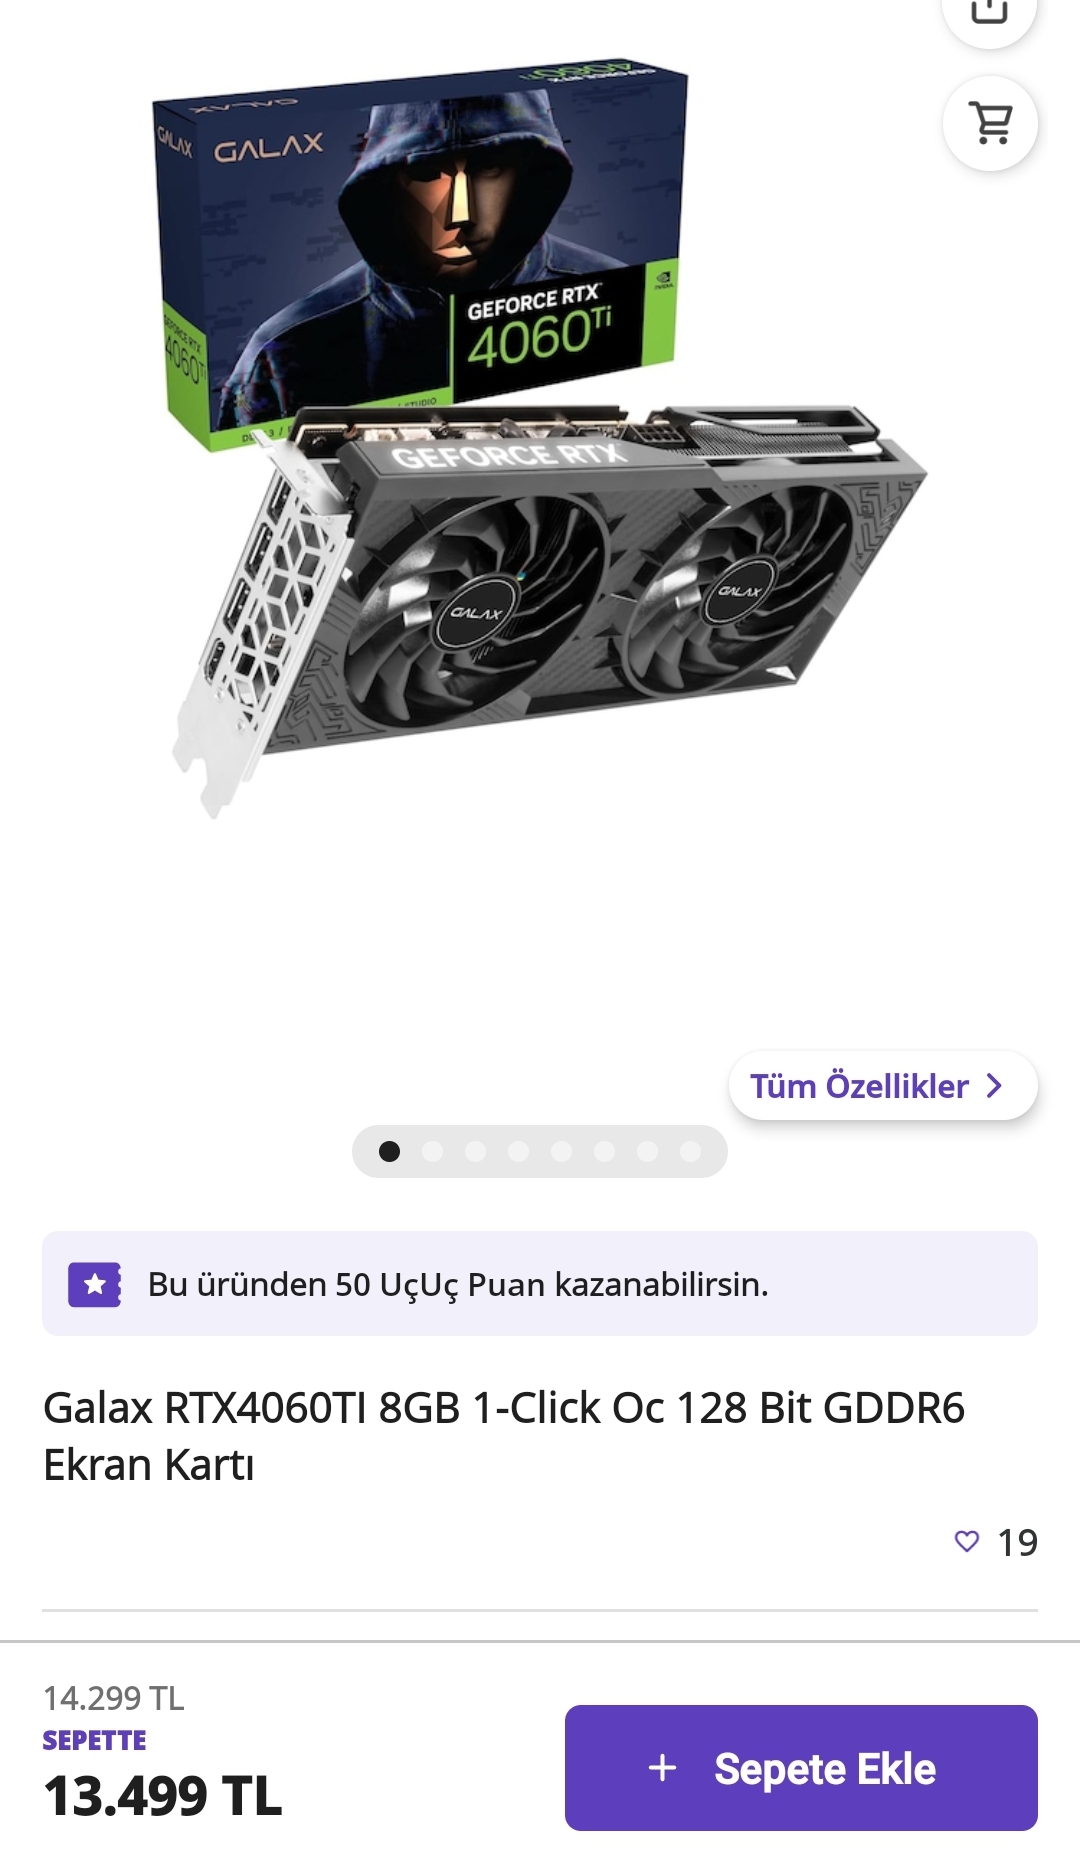The width and height of the screenshot is (1080, 1862).
Task: Tap the heart favorite icon
Action: click(967, 1541)
